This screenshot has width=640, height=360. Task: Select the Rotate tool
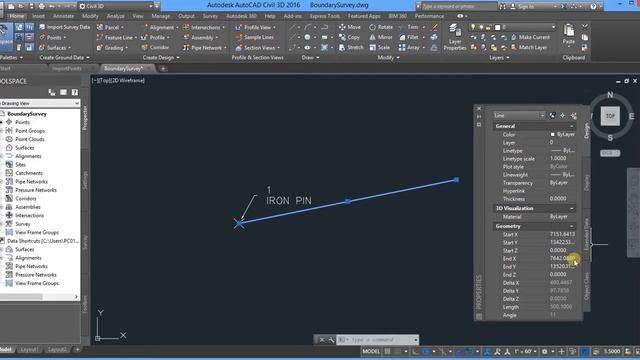(381, 27)
